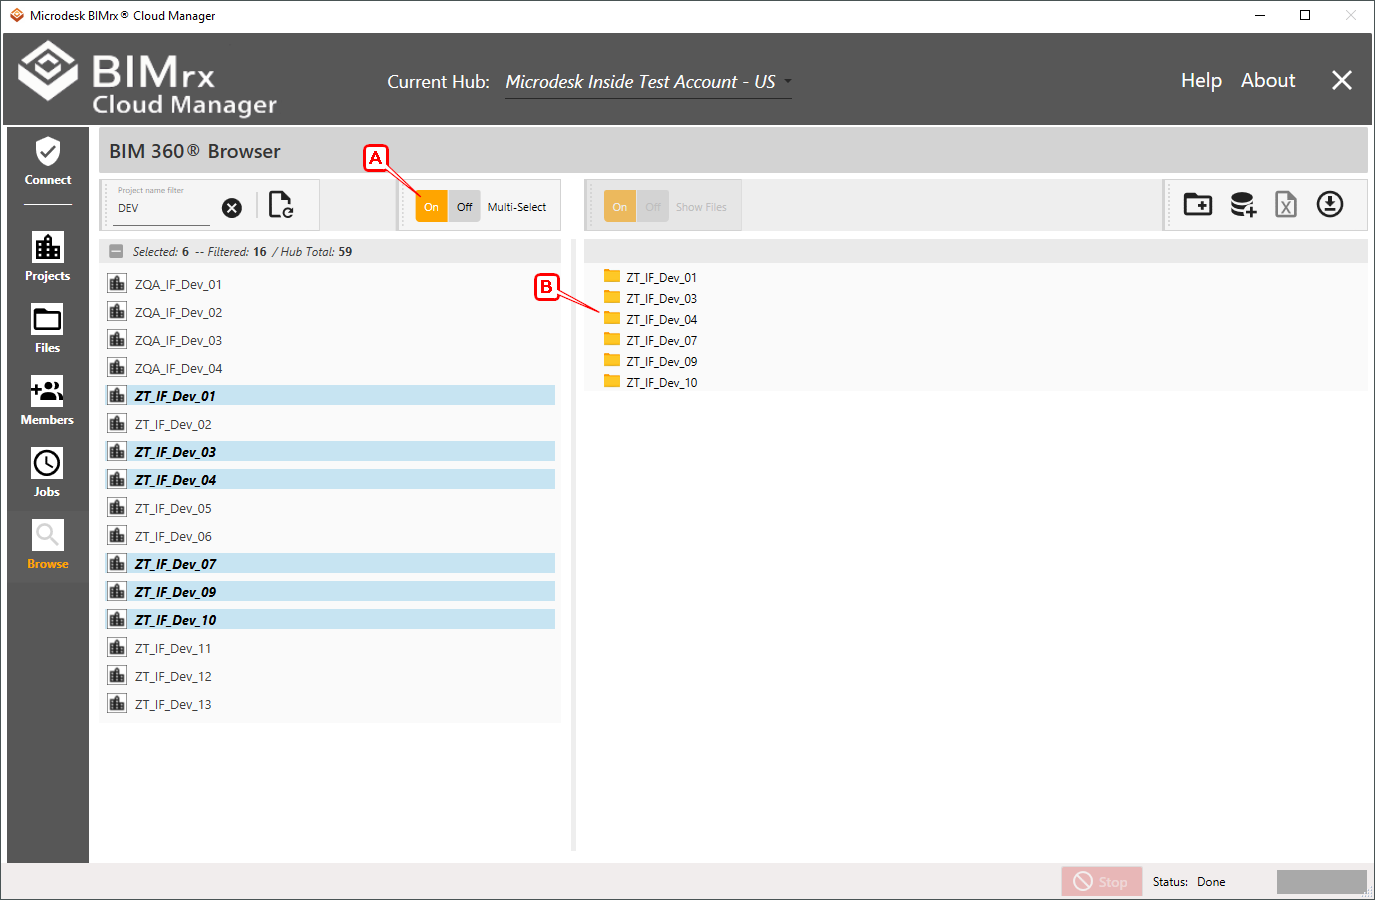
Task: Open the Jobs sidebar section
Action: tap(47, 473)
